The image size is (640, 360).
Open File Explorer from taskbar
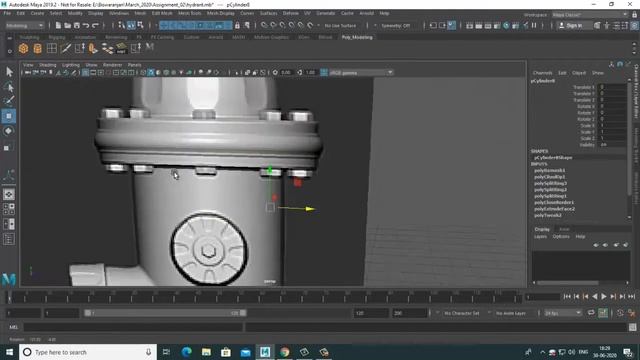[206, 352]
